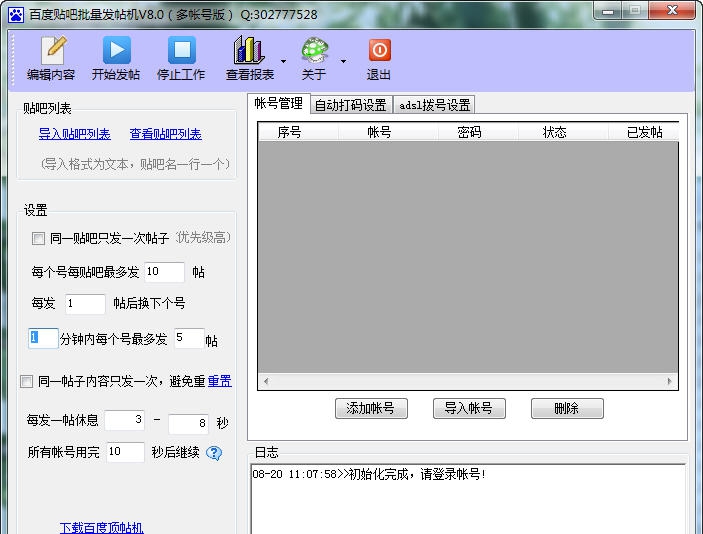This screenshot has height=534, width=703.
Task: Click the Baidu paw icon in title bar
Action: [x=16, y=14]
